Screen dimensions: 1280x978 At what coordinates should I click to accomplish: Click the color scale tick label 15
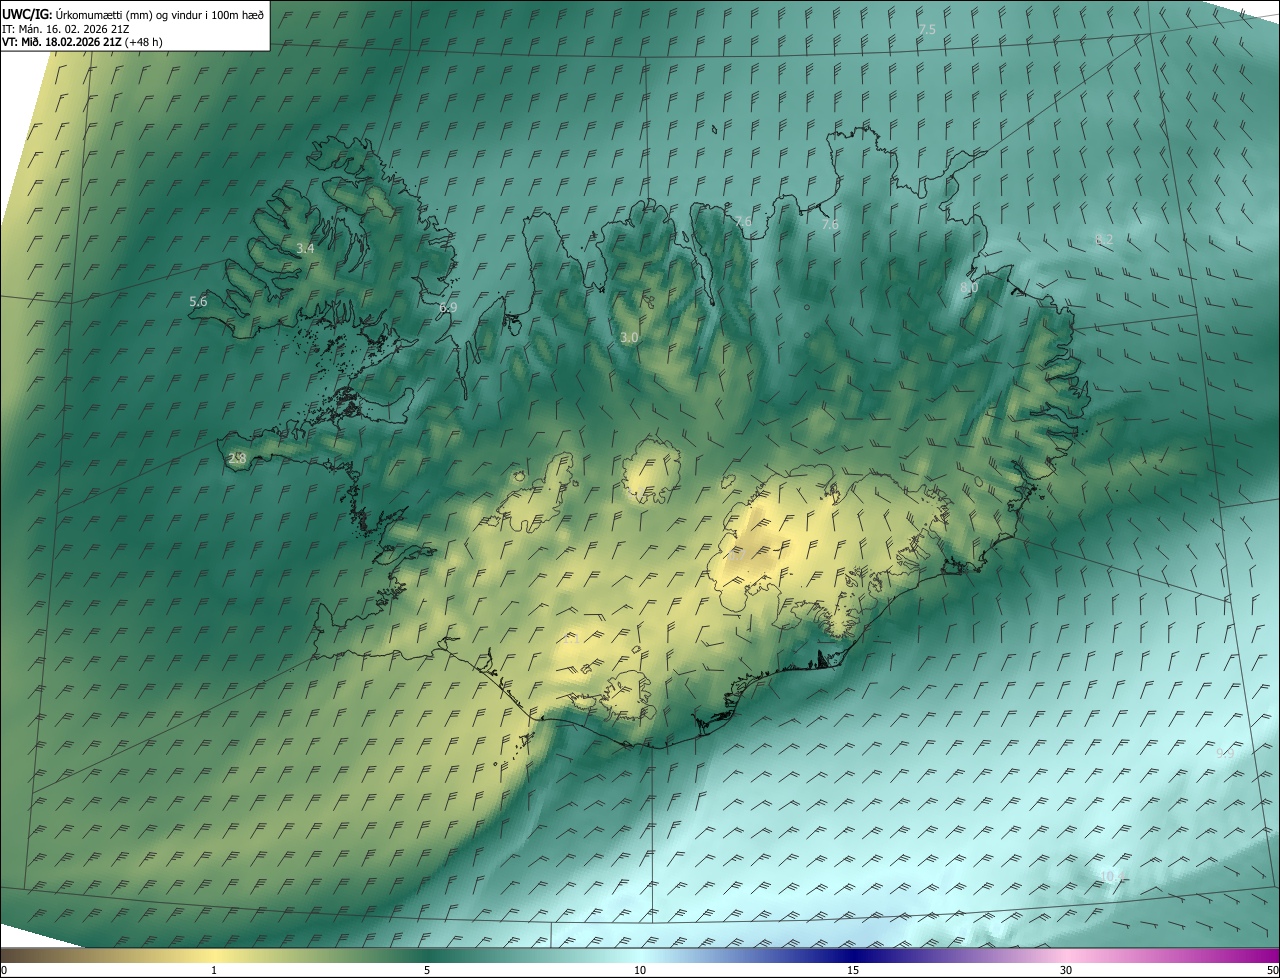tap(853, 971)
